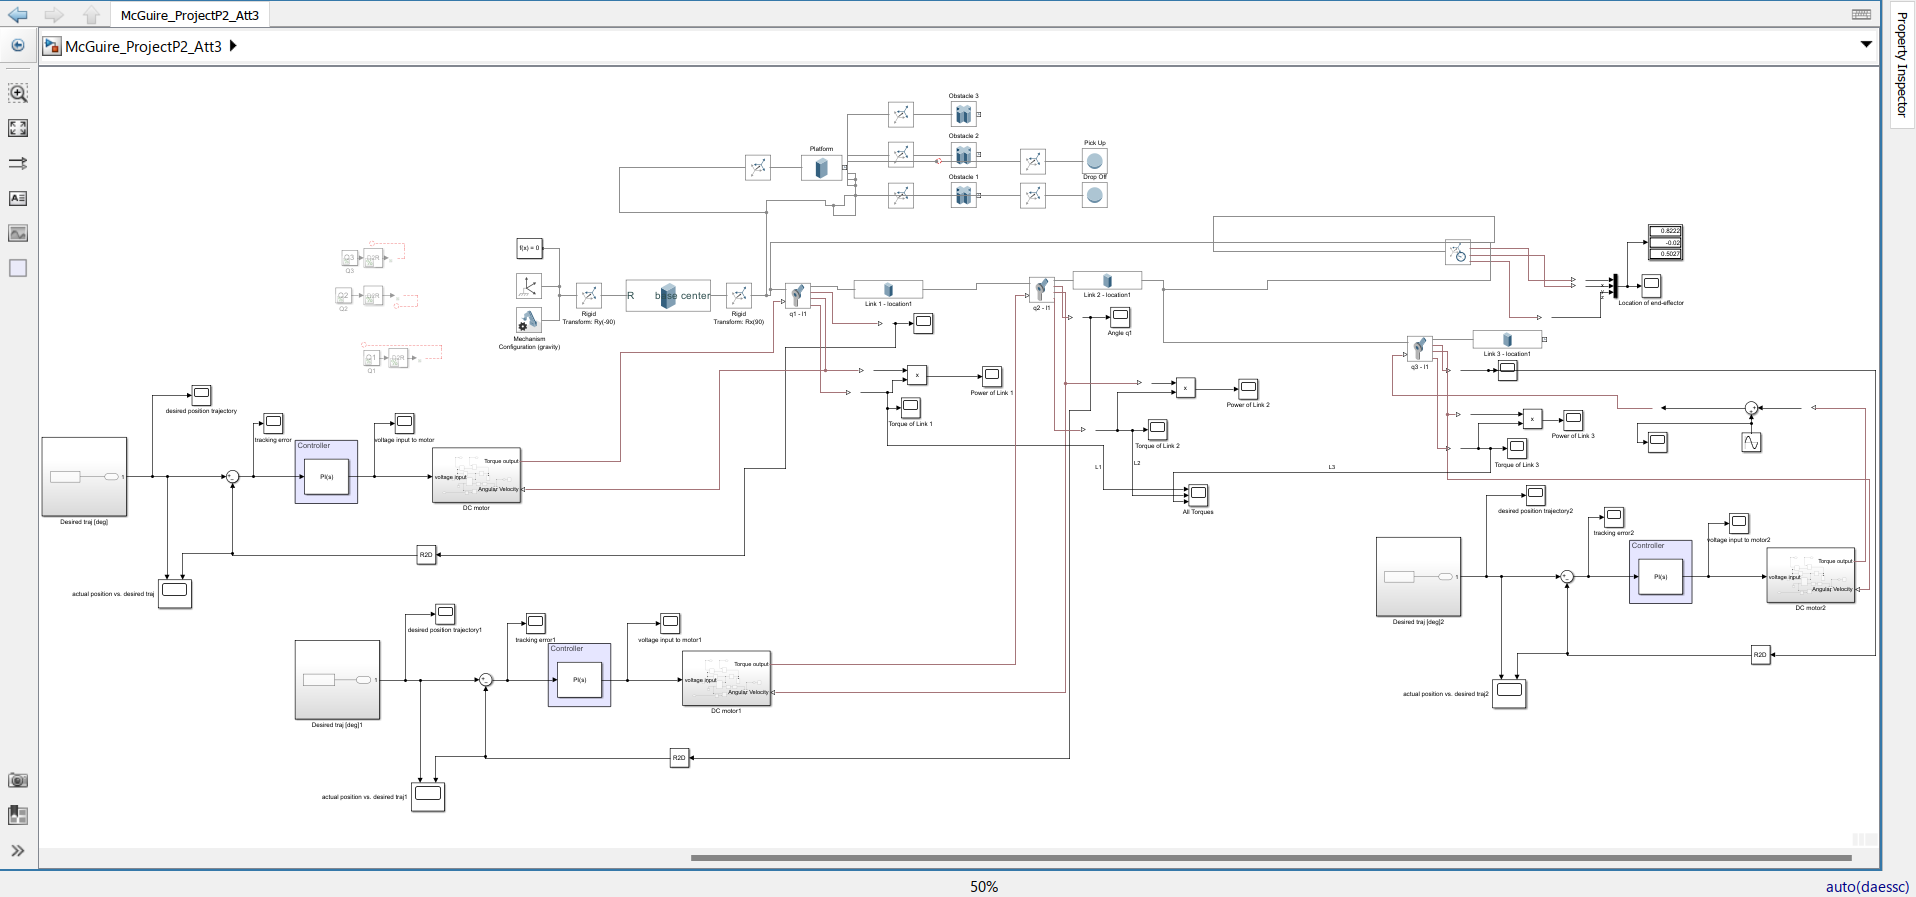Screen dimensions: 1916x897
Task: Click the 50% zoom status text
Action: pos(983,886)
